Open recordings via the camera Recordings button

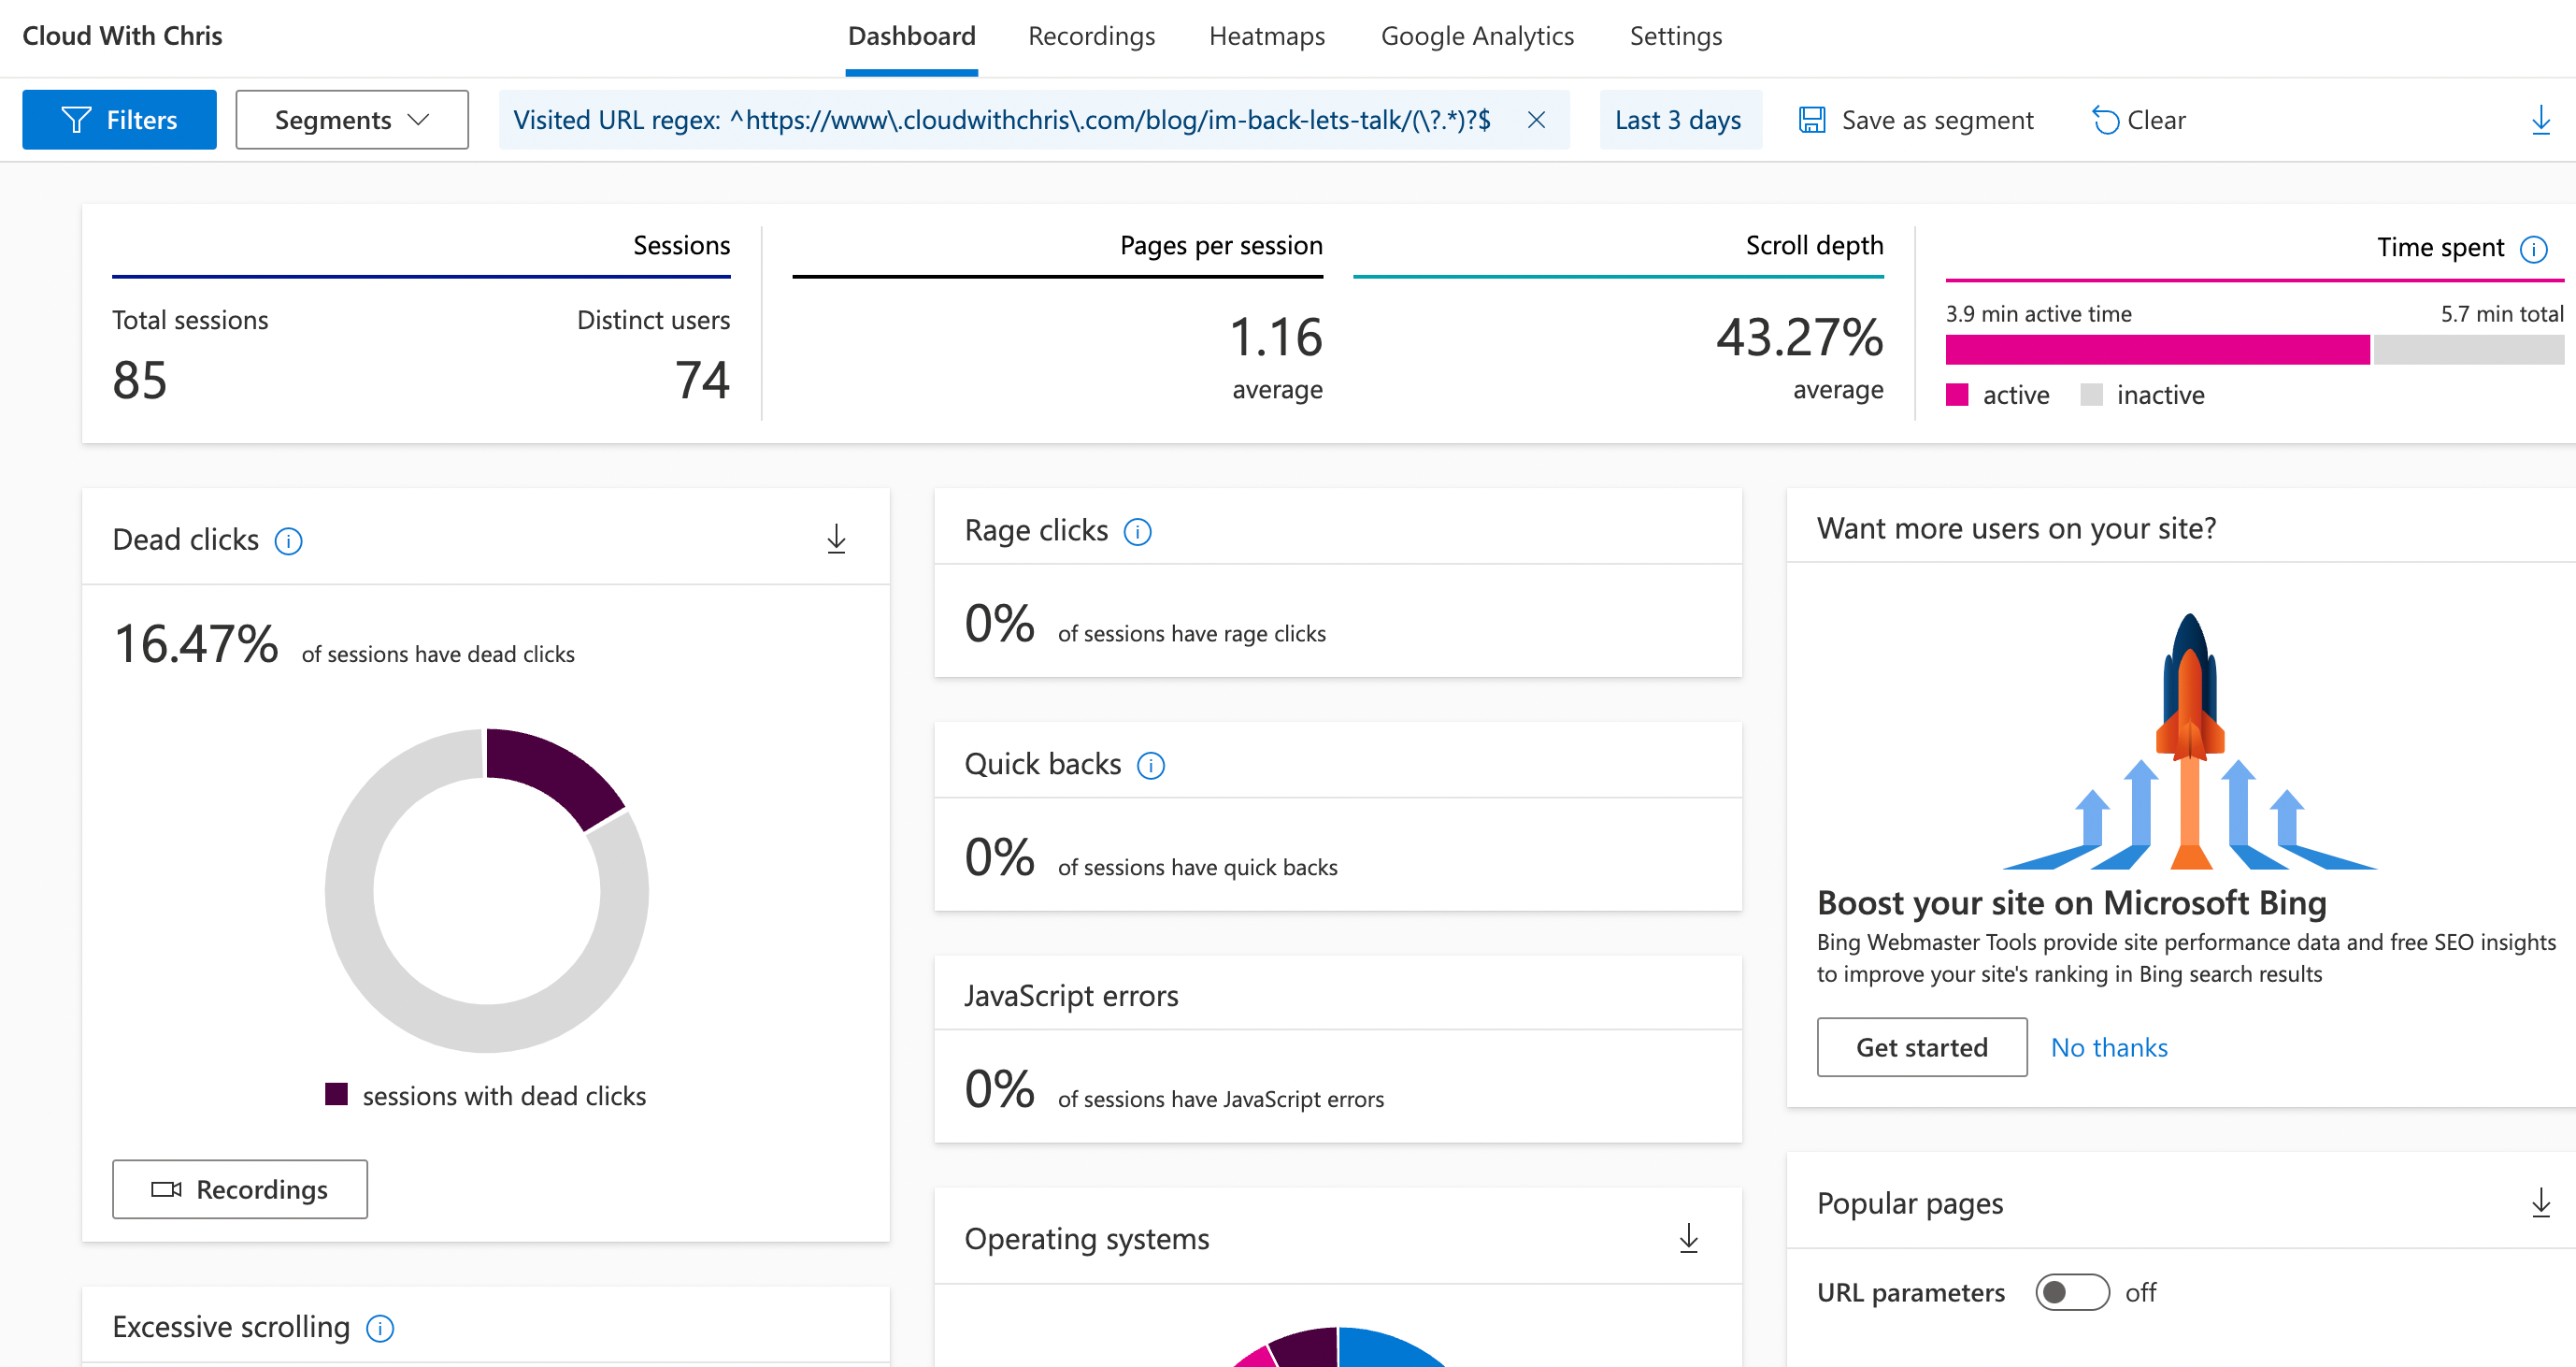coord(239,1189)
